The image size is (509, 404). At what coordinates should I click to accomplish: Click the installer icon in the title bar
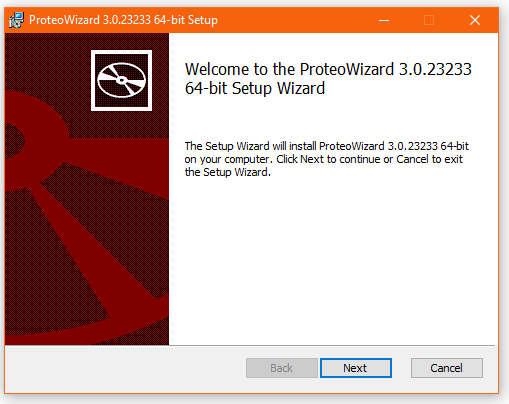click(x=16, y=20)
